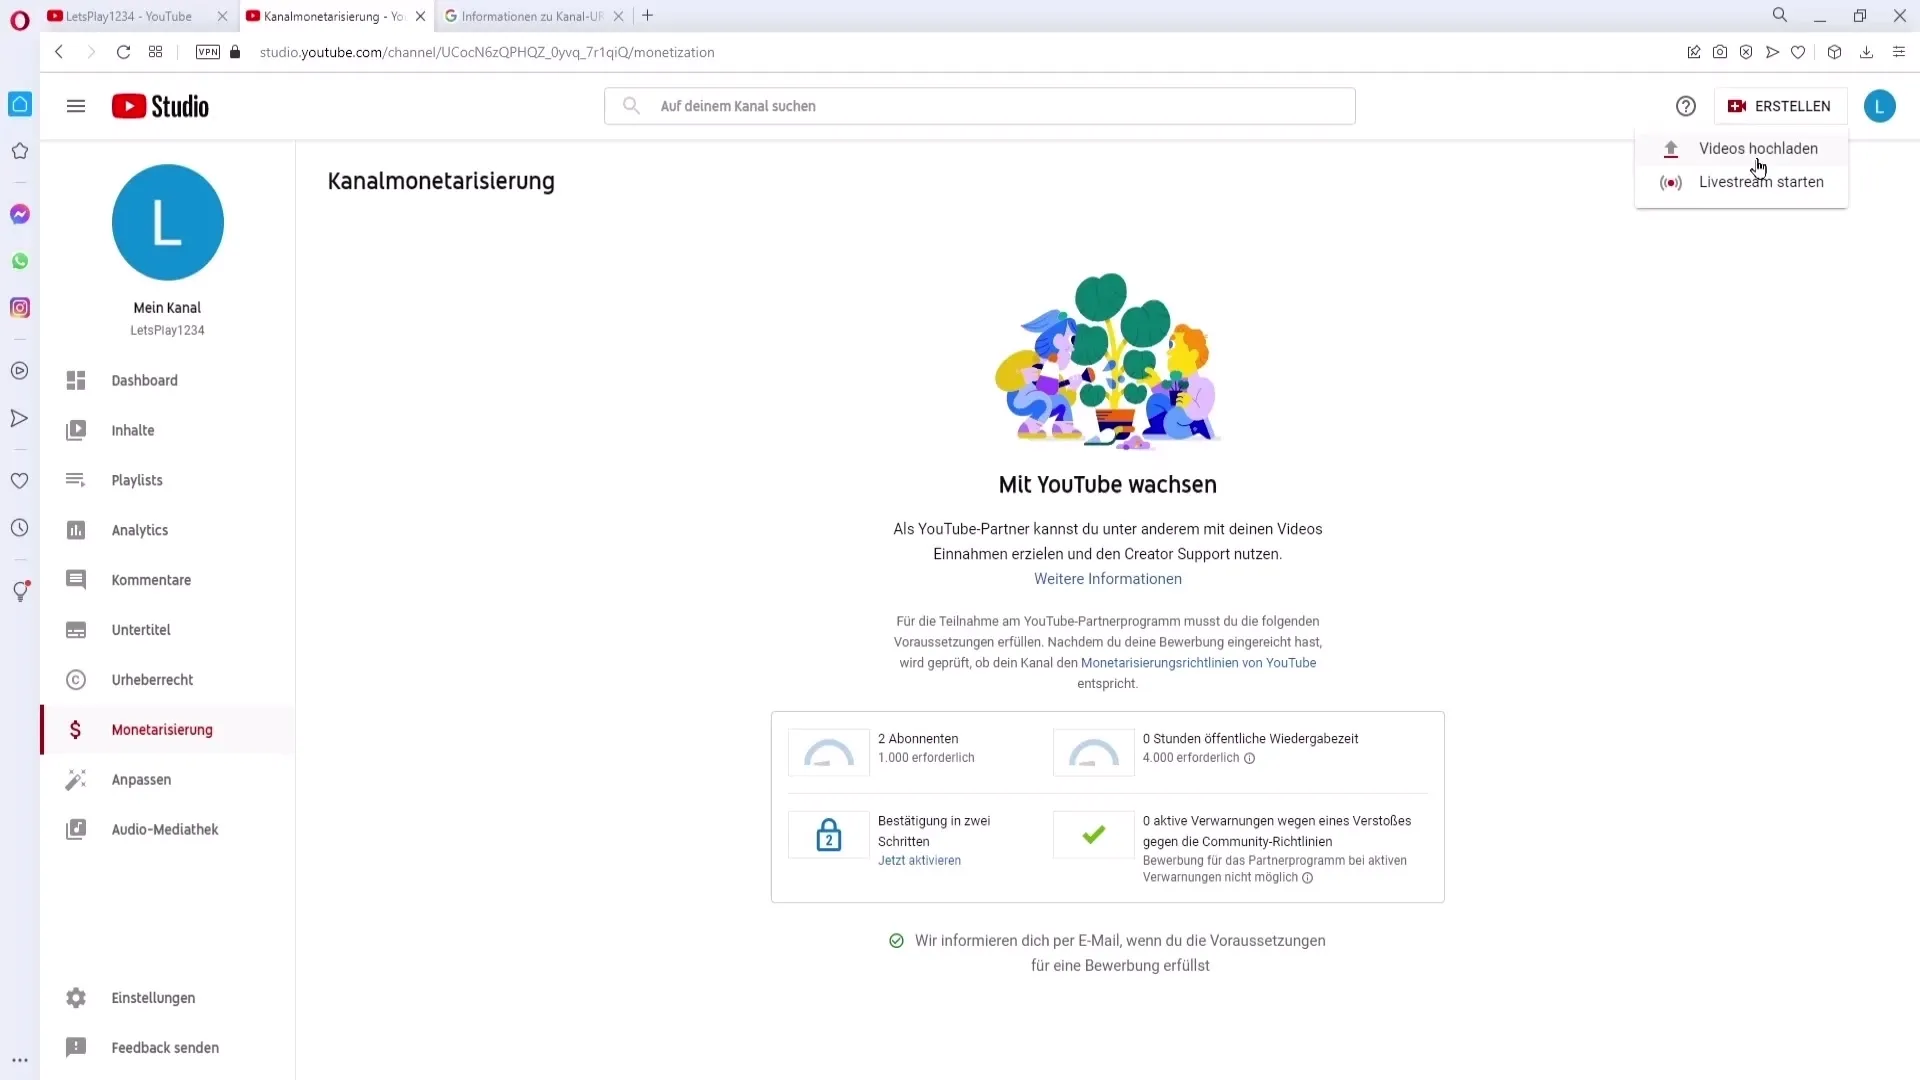Image resolution: width=1920 pixels, height=1080 pixels.
Task: Open the help question mark icon
Action: pyautogui.click(x=1686, y=106)
